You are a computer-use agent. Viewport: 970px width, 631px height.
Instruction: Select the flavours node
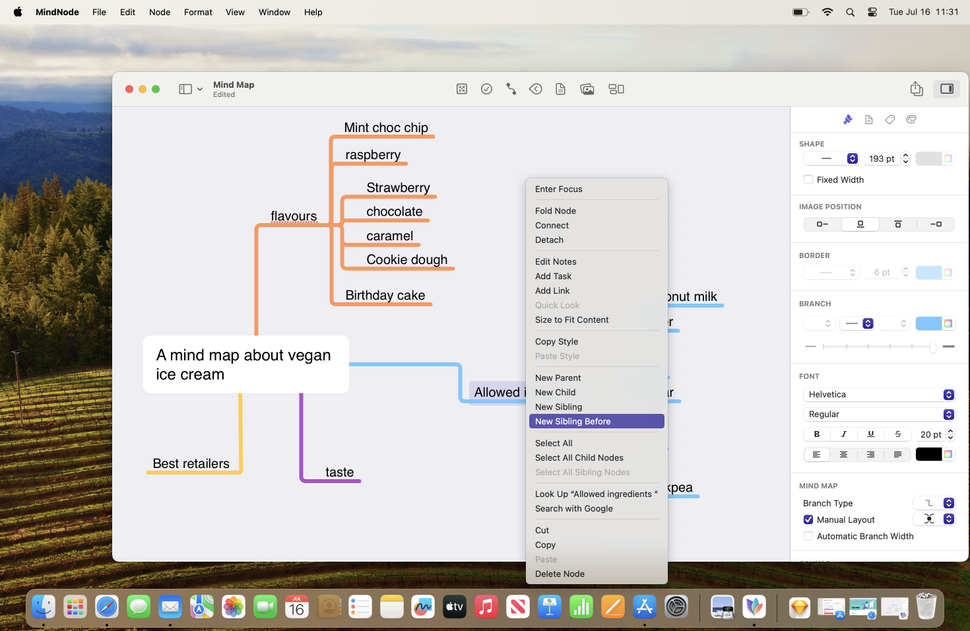[293, 216]
